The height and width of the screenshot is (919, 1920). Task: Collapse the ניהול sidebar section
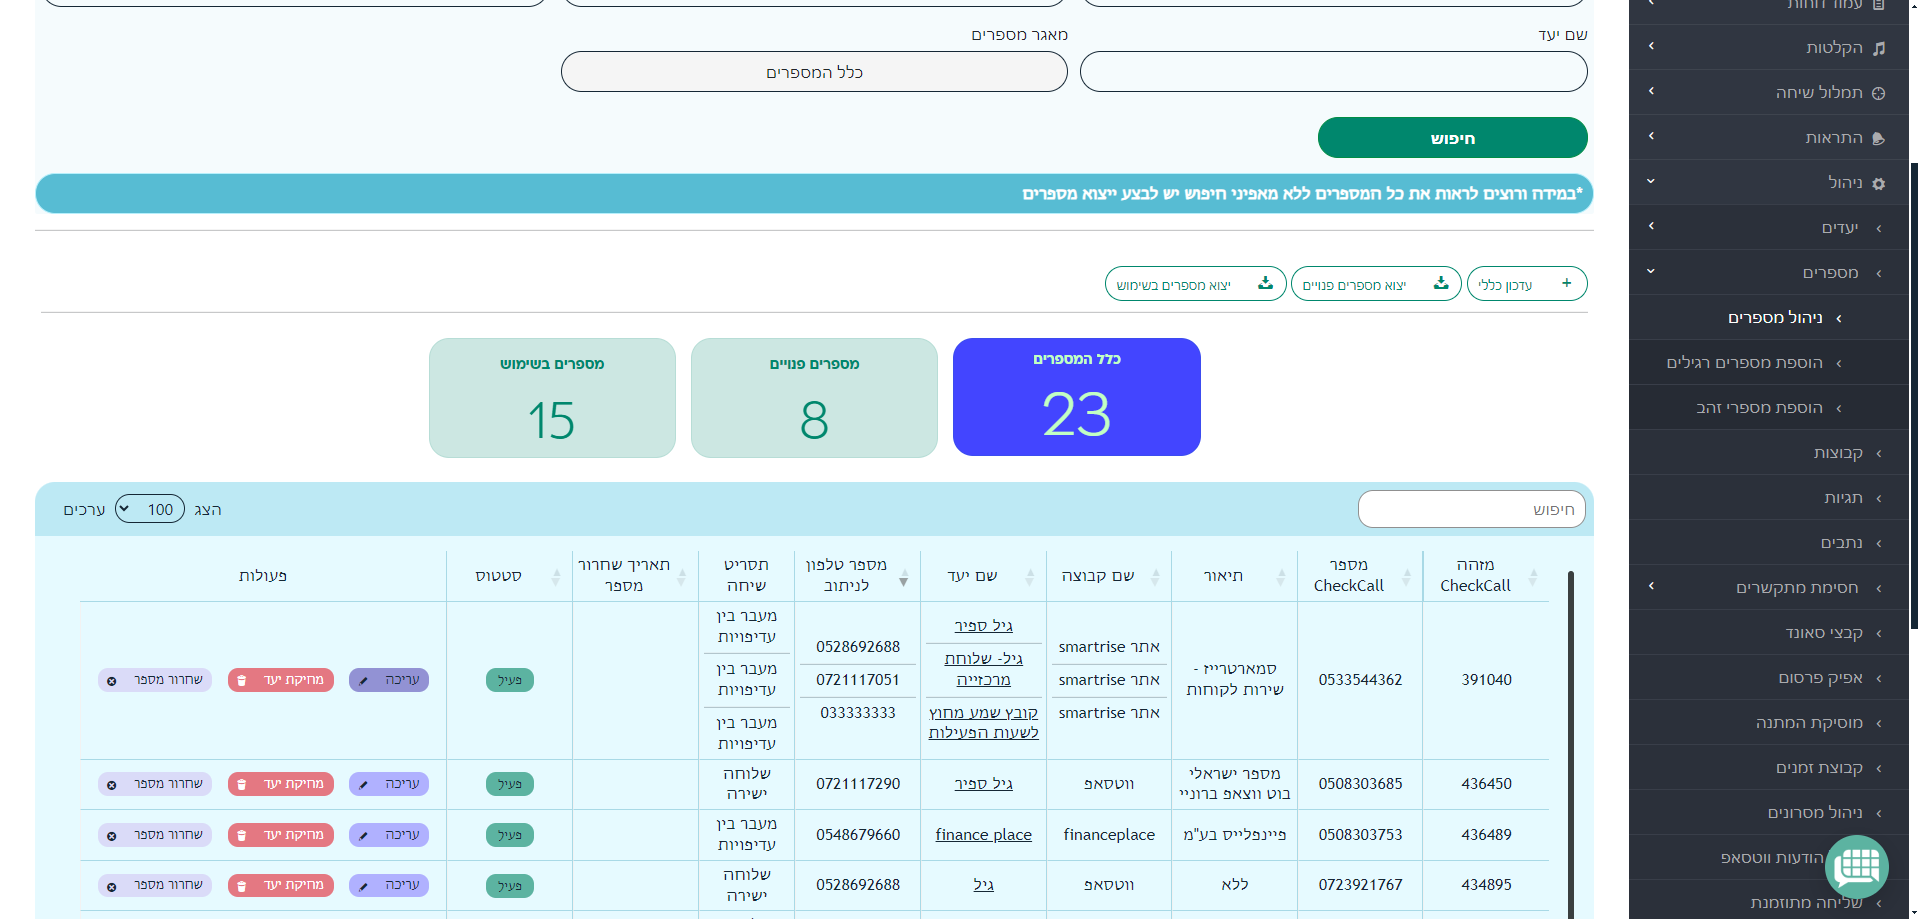pyautogui.click(x=1651, y=181)
